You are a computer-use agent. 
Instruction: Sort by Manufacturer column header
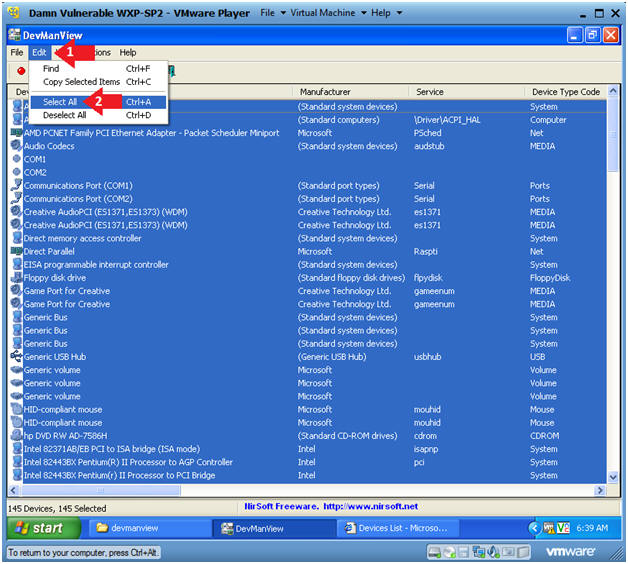tap(351, 92)
